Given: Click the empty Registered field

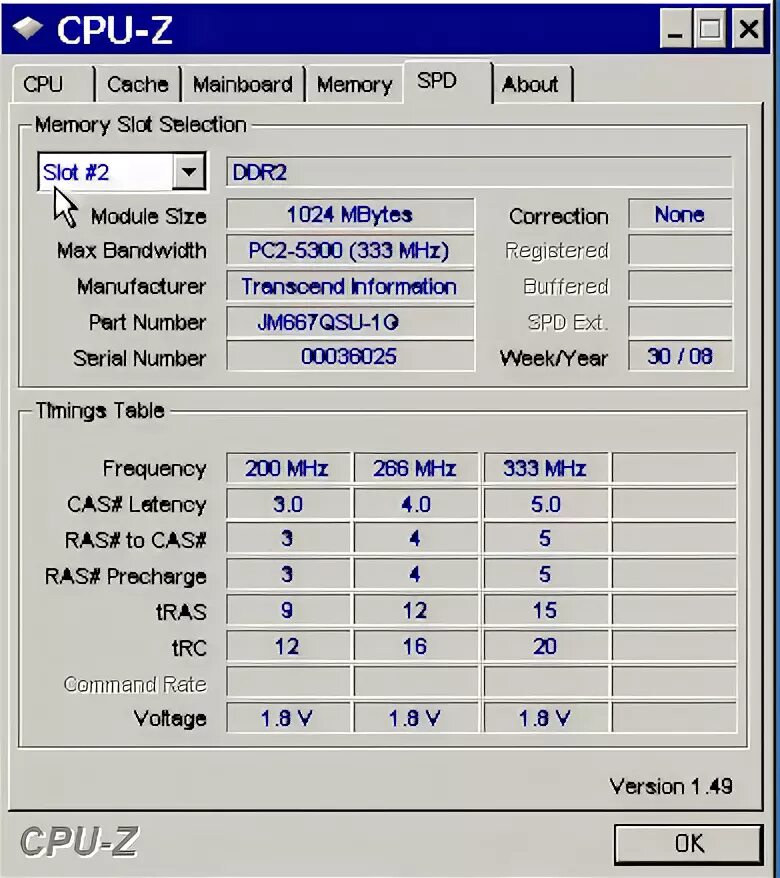Looking at the screenshot, I should pos(680,250).
